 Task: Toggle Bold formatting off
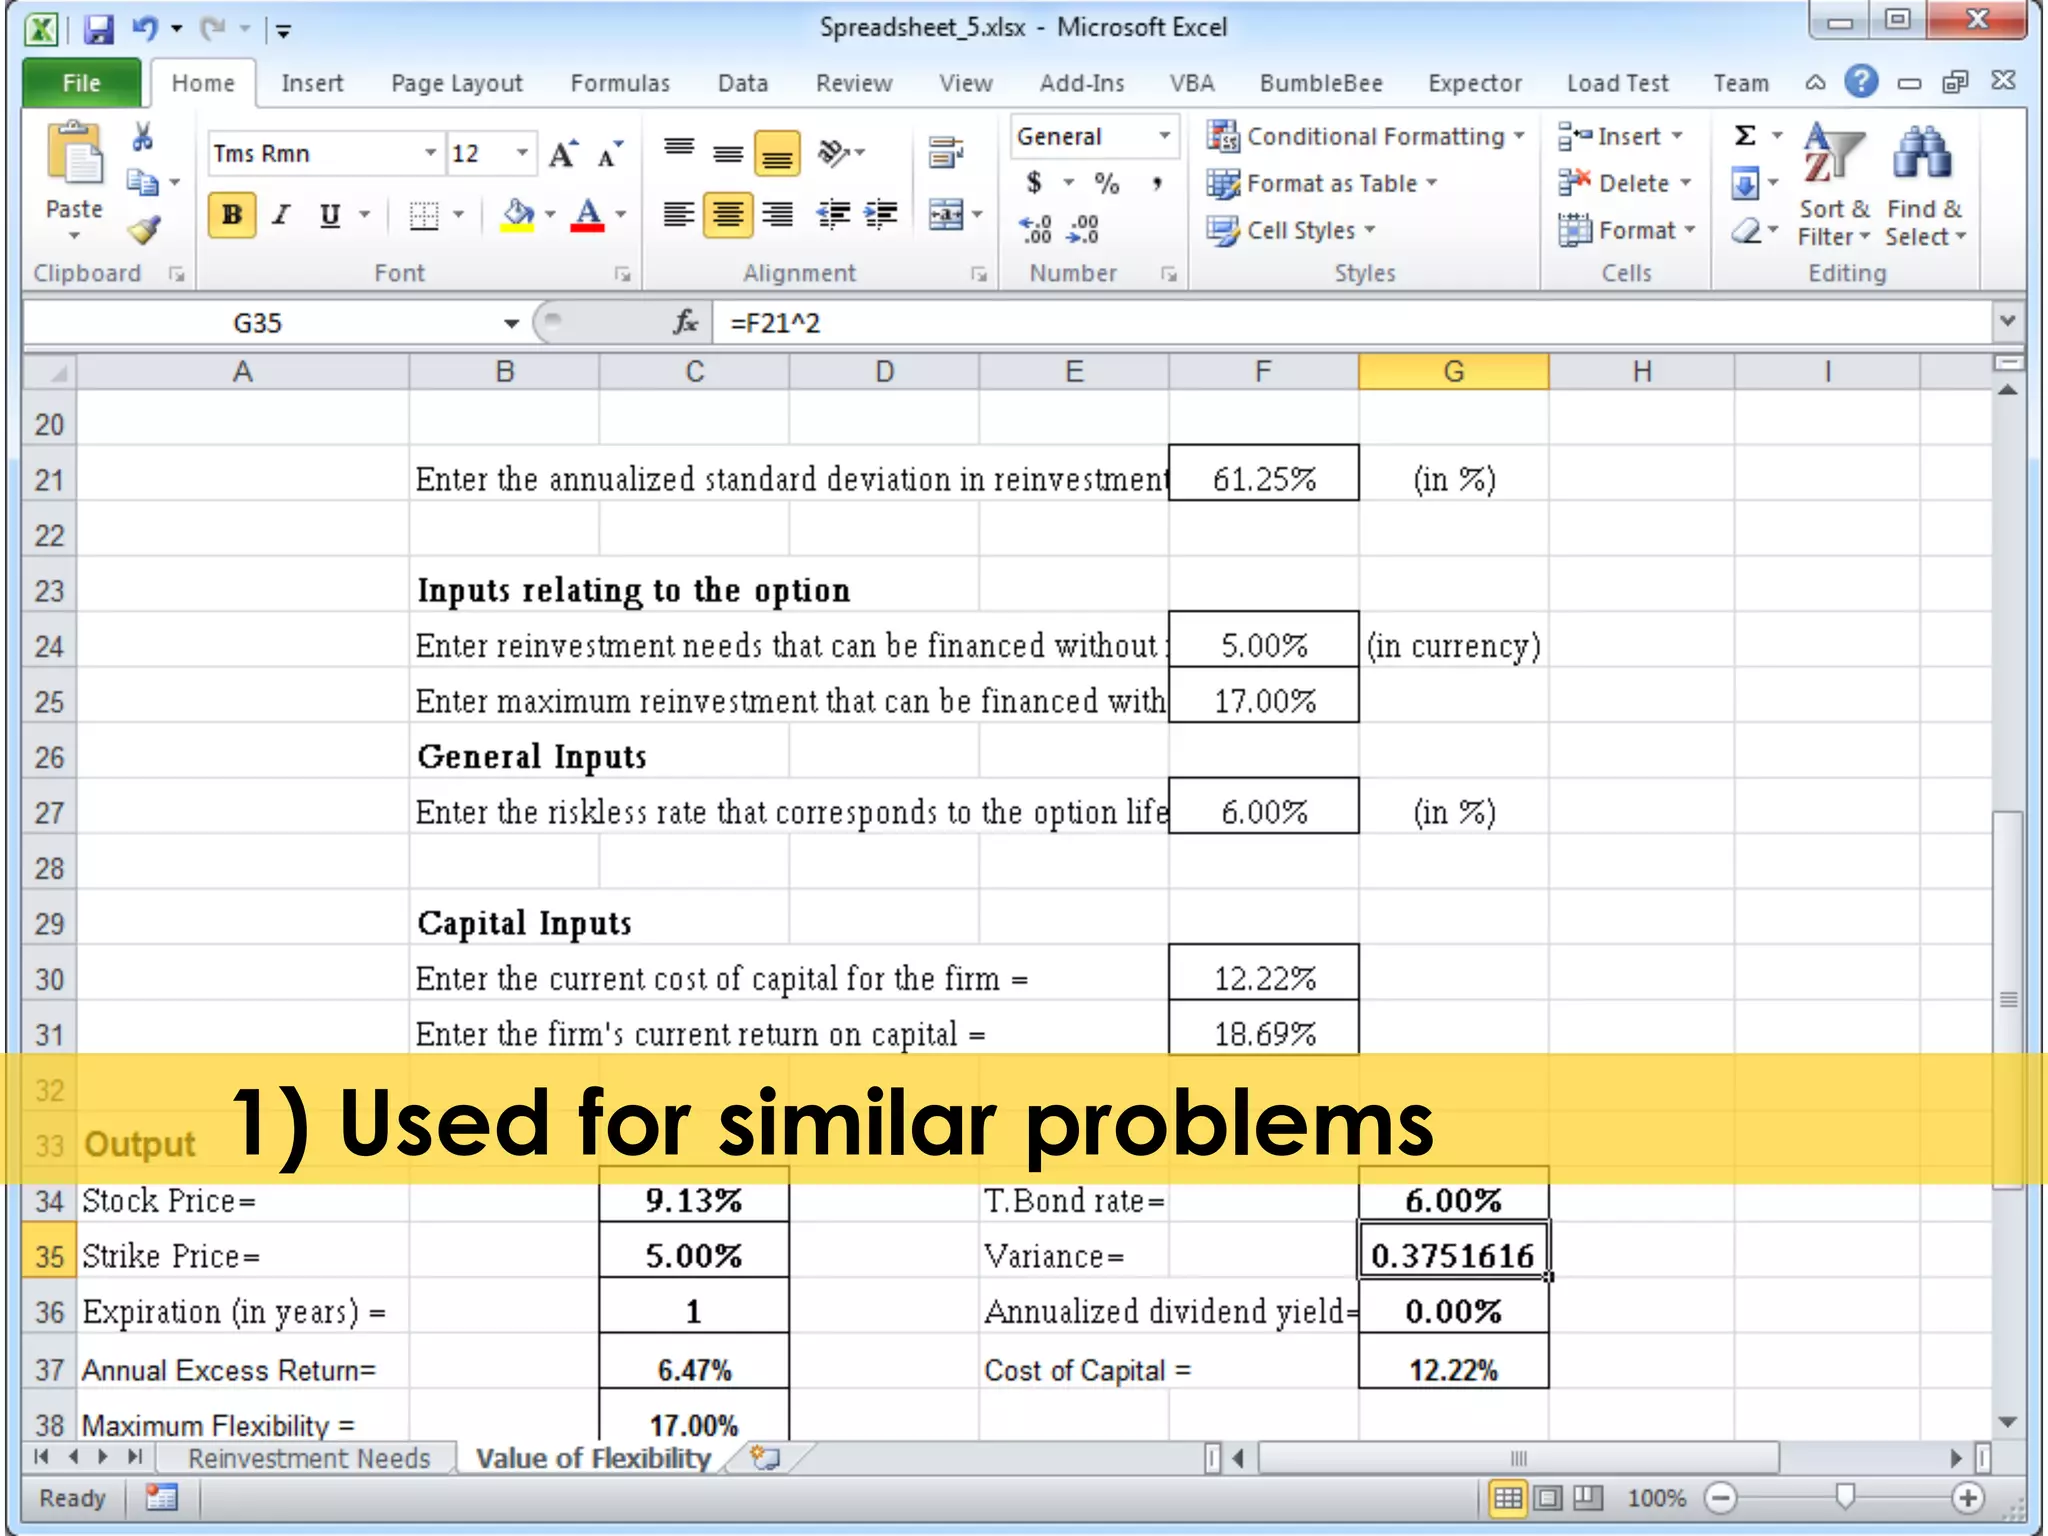(231, 214)
